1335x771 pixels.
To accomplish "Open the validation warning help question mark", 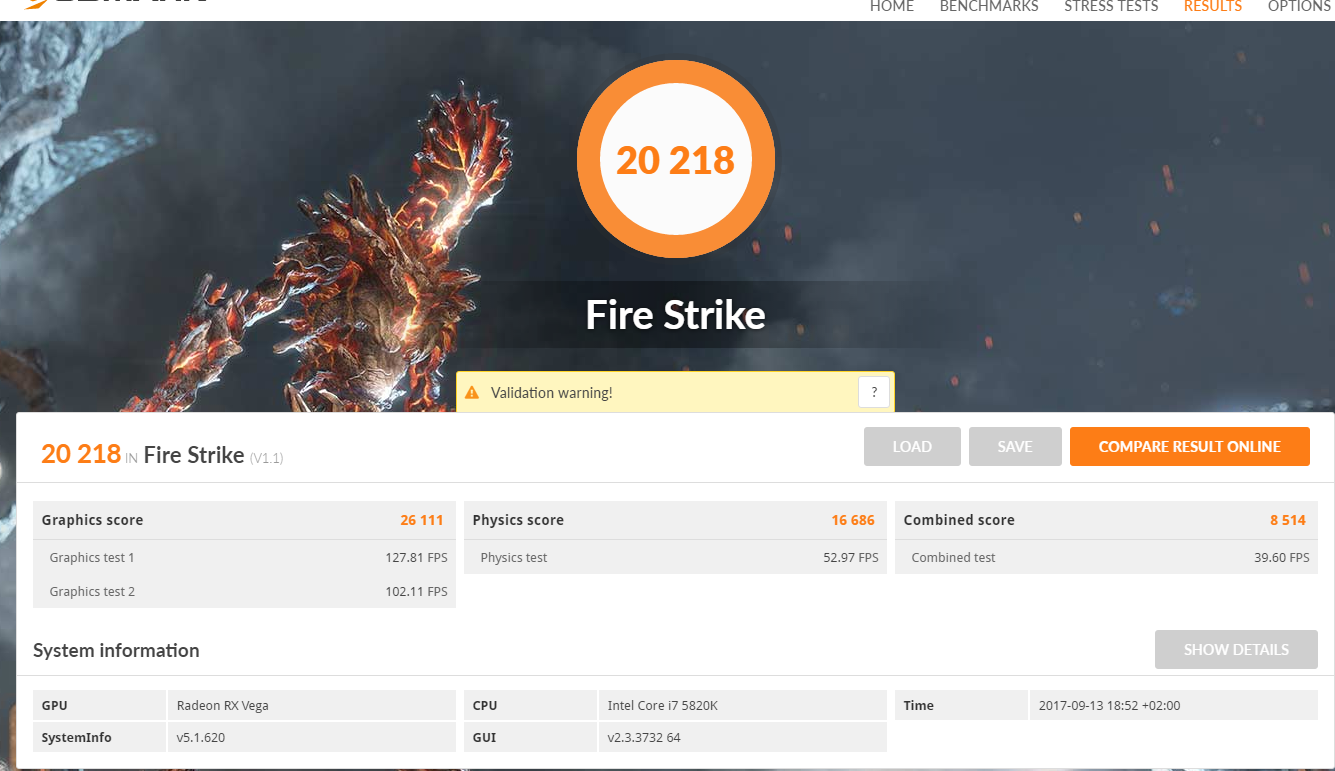I will point(874,392).
